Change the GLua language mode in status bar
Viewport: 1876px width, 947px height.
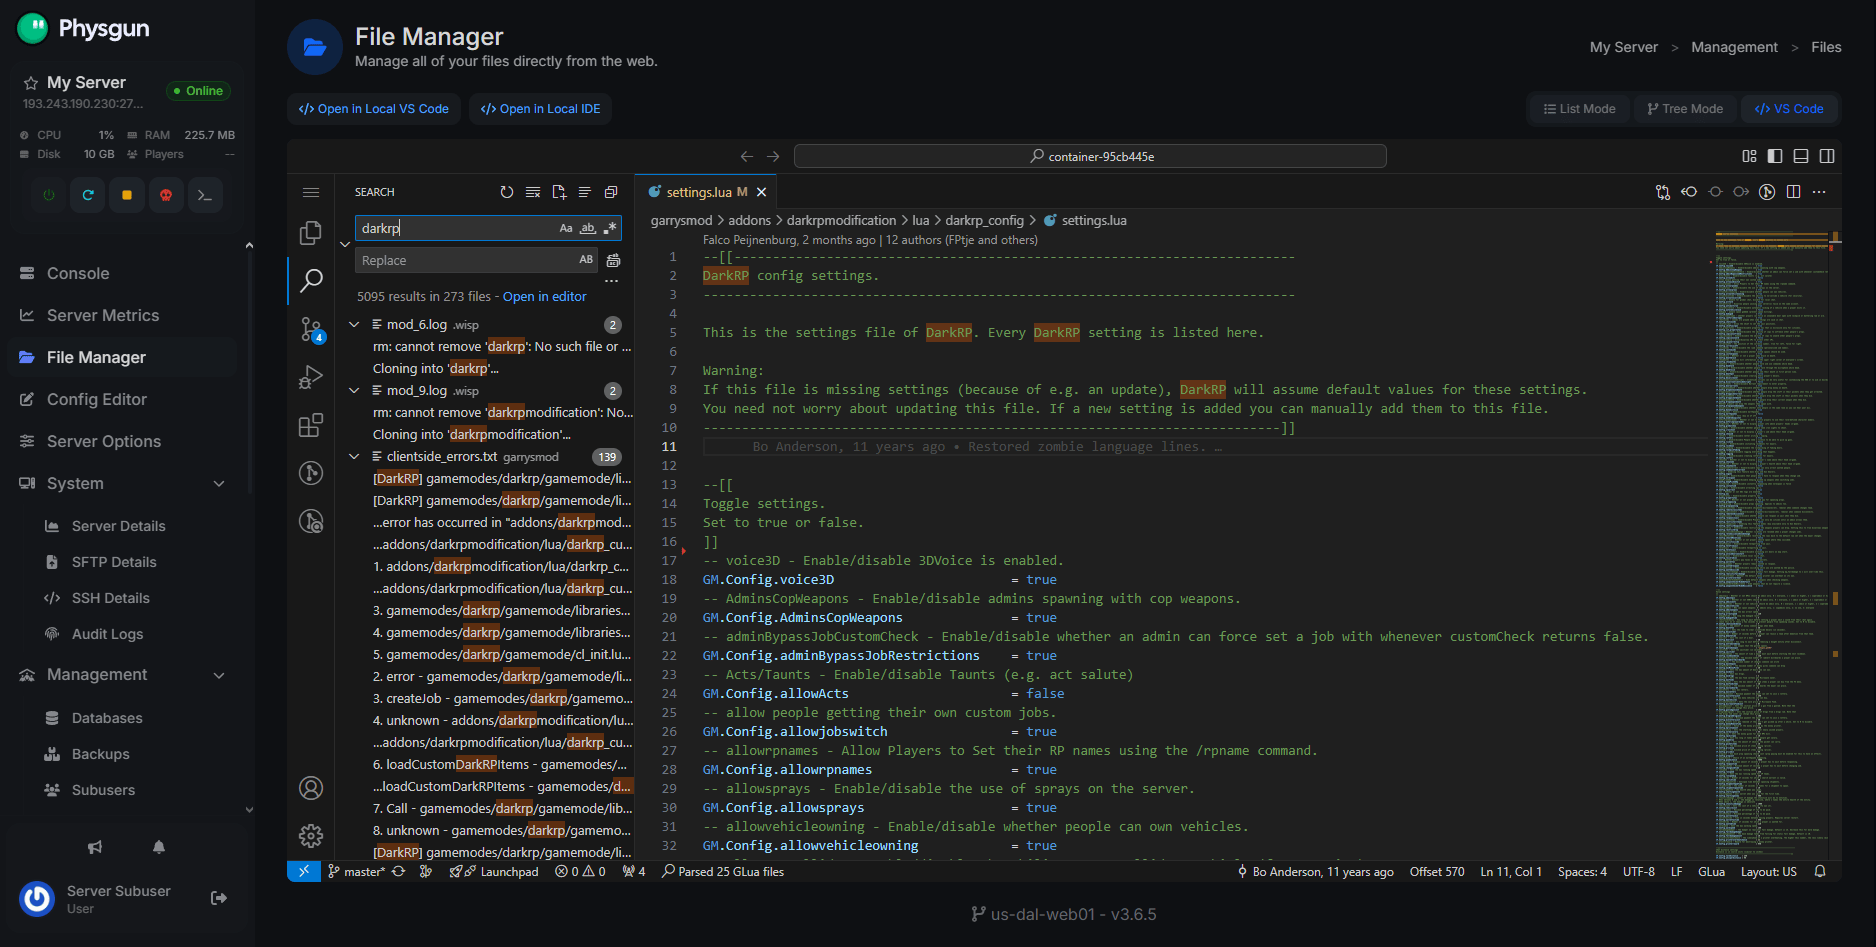click(1711, 872)
